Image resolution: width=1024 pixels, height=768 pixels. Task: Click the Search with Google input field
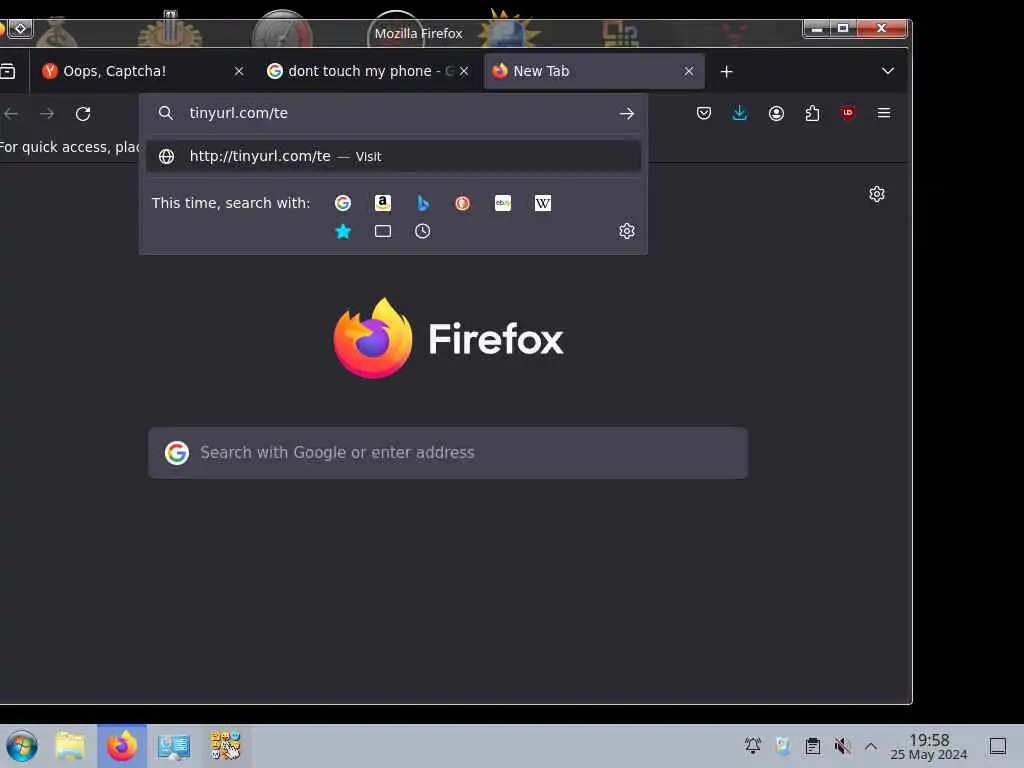[448, 453]
